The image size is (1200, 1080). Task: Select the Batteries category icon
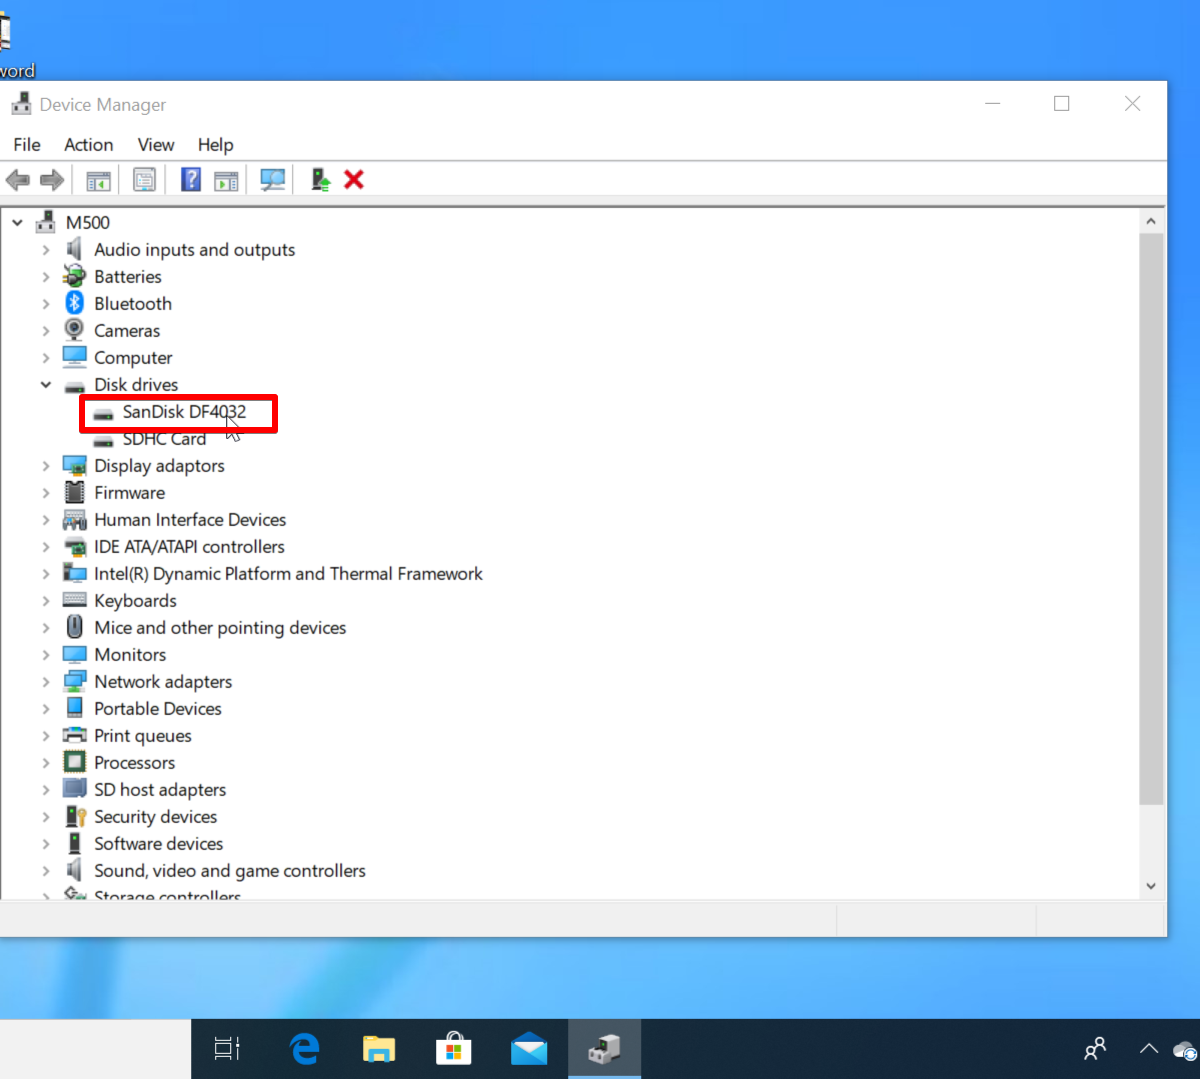[75, 277]
